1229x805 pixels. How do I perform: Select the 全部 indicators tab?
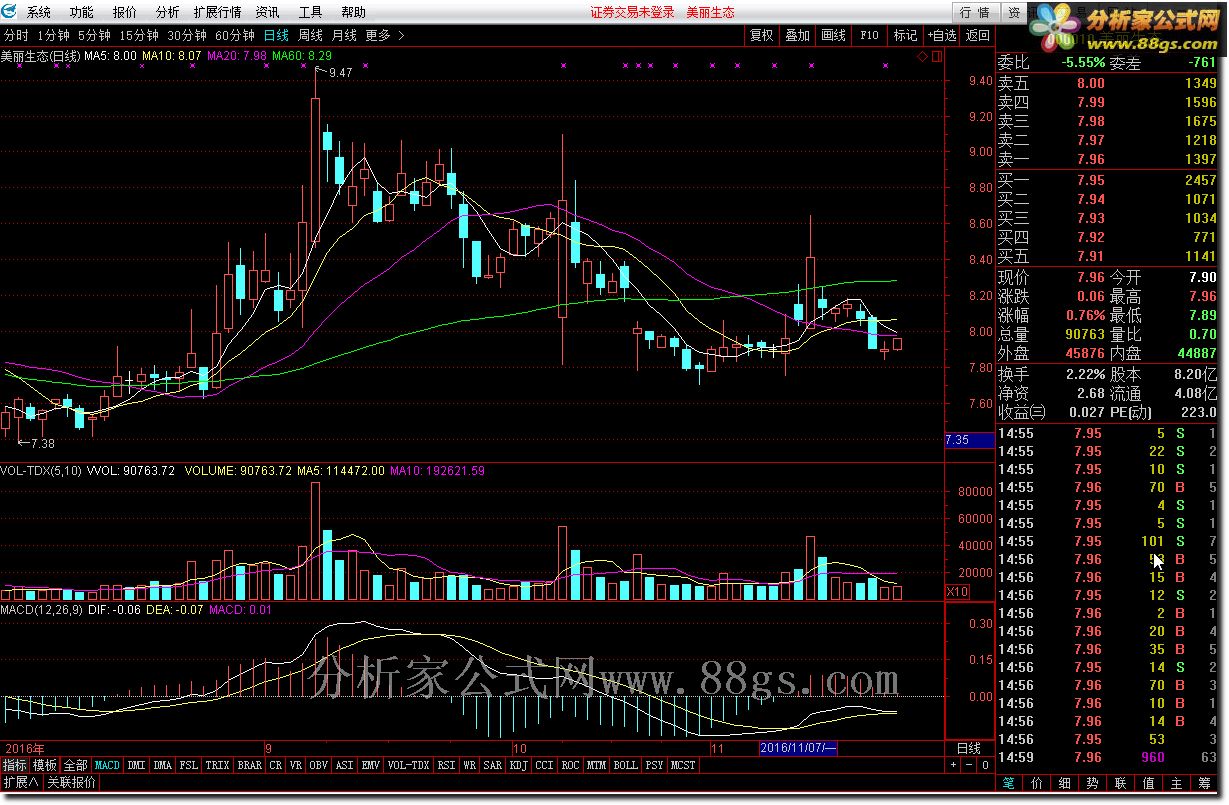[x=75, y=765]
